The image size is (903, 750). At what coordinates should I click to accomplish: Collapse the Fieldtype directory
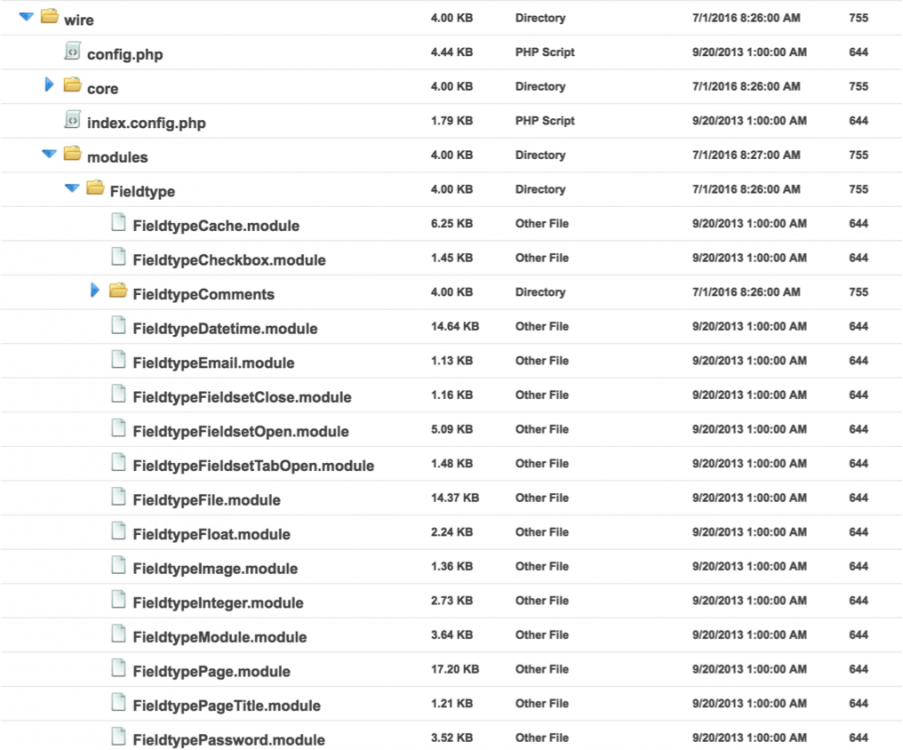(x=72, y=189)
